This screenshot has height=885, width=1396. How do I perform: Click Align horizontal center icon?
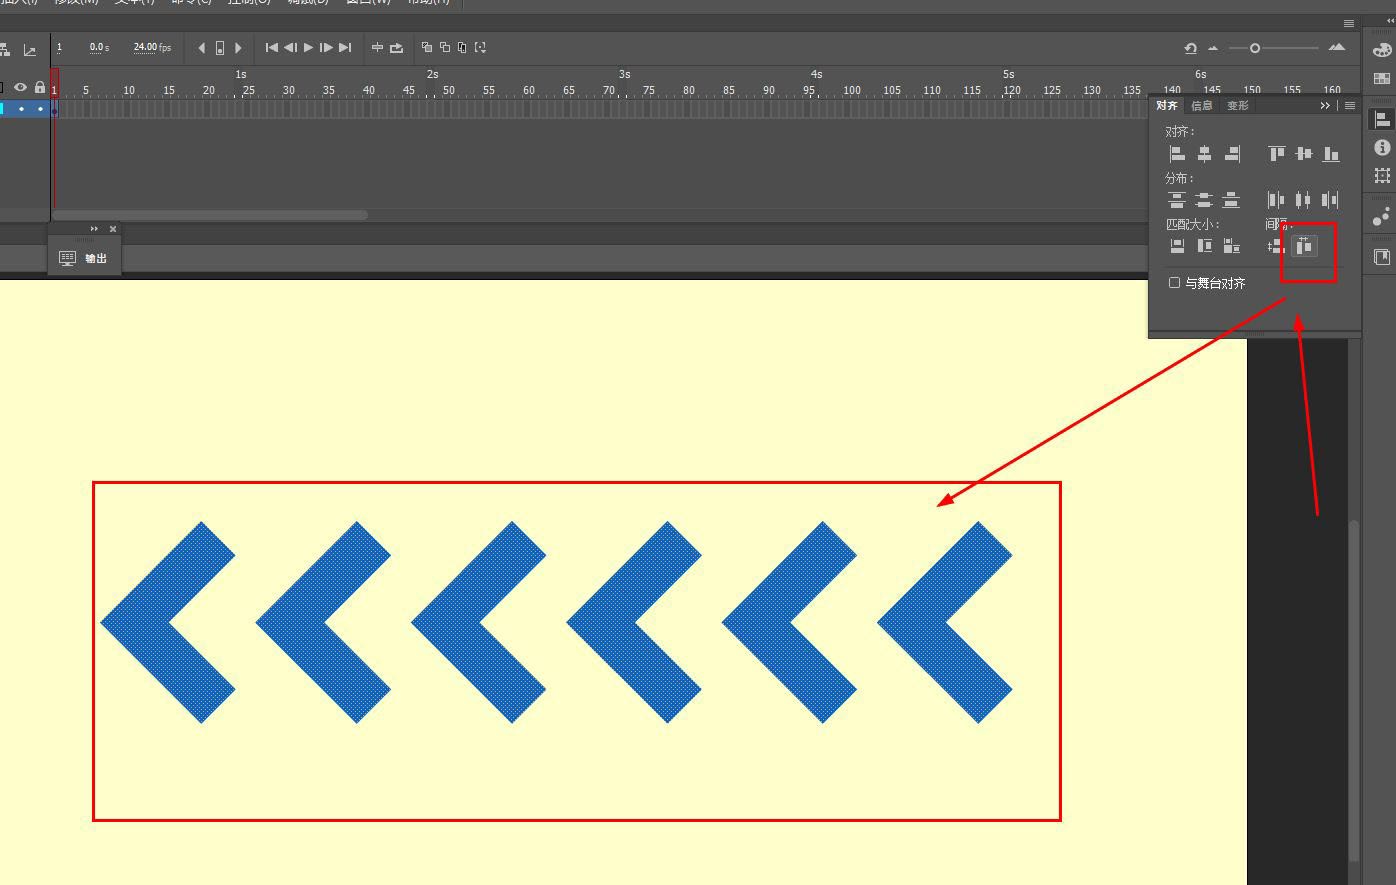pyautogui.click(x=1204, y=154)
